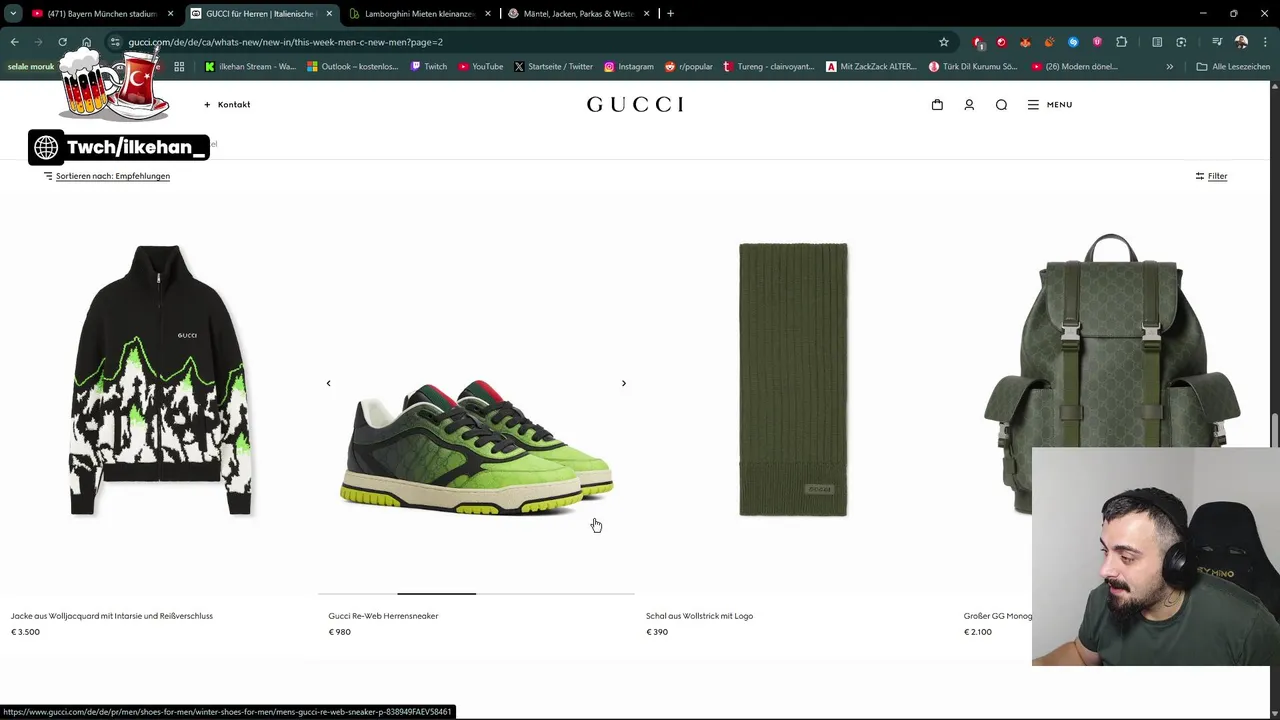Open the Outlook – kostenlos bookmark
Image resolution: width=1280 pixels, height=720 pixels.
tap(353, 67)
